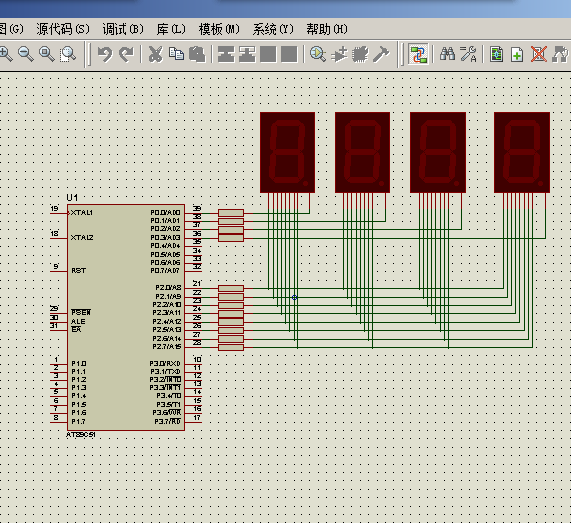Select the leftmost seven-segment display
This screenshot has height=523, width=571.
tap(287, 152)
